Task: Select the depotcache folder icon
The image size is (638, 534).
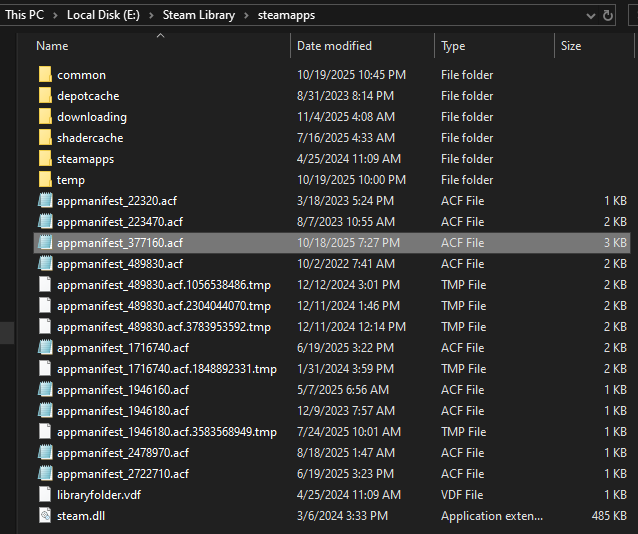Action: point(45,96)
